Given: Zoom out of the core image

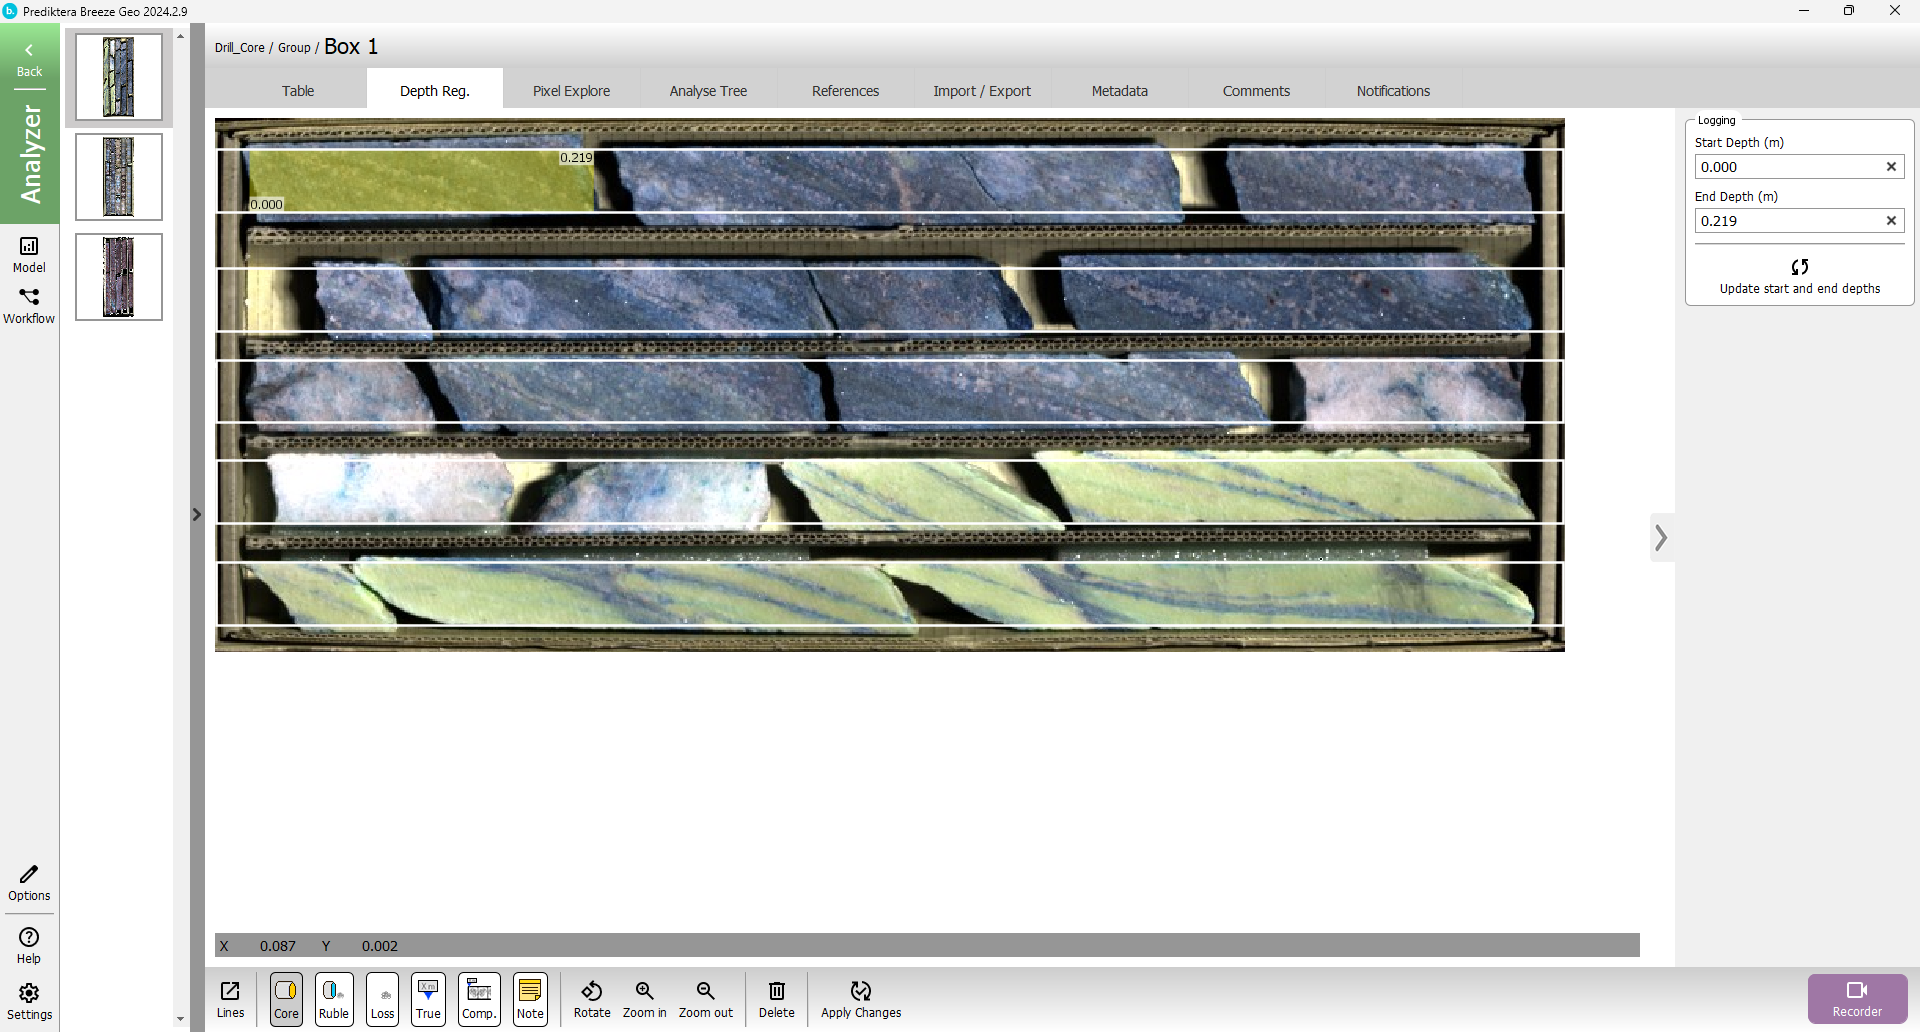Looking at the screenshot, I should 706,998.
